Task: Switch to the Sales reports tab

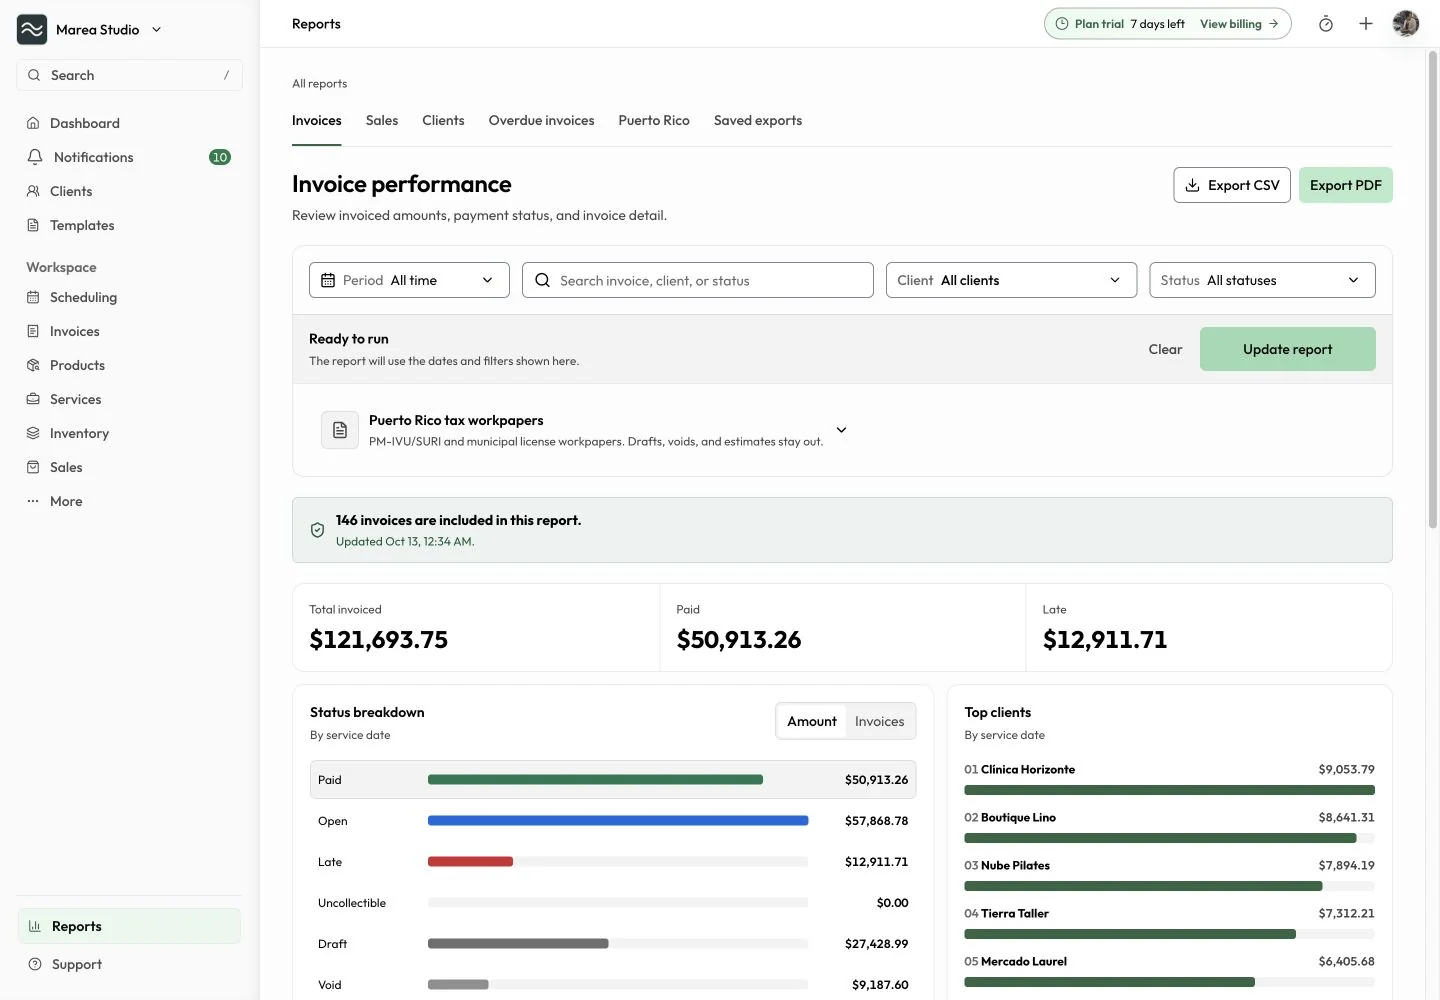Action: (x=382, y=121)
